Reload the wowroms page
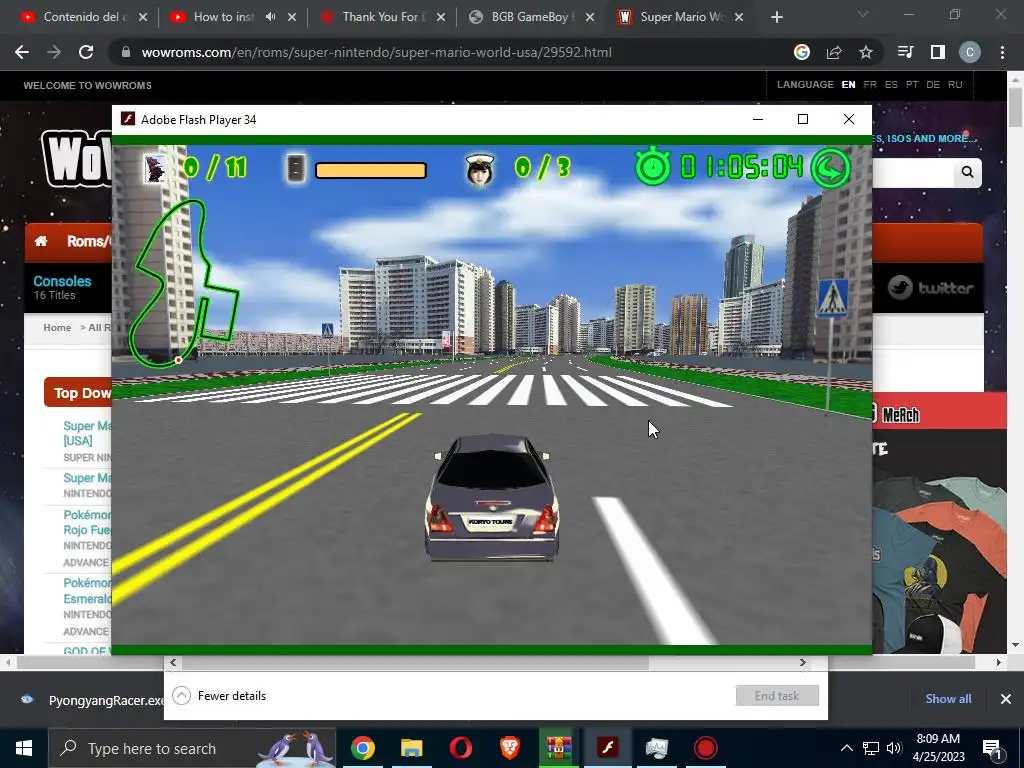This screenshot has width=1024, height=768. pos(86,52)
